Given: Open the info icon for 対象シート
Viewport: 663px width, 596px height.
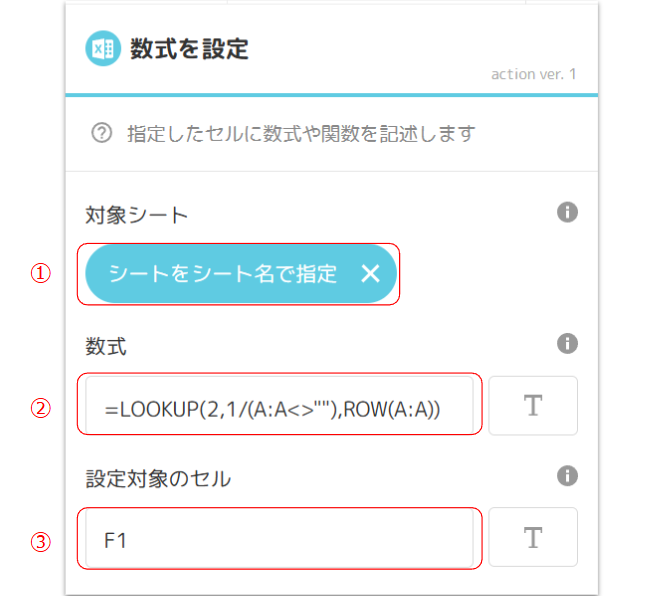Looking at the screenshot, I should pos(567,212).
